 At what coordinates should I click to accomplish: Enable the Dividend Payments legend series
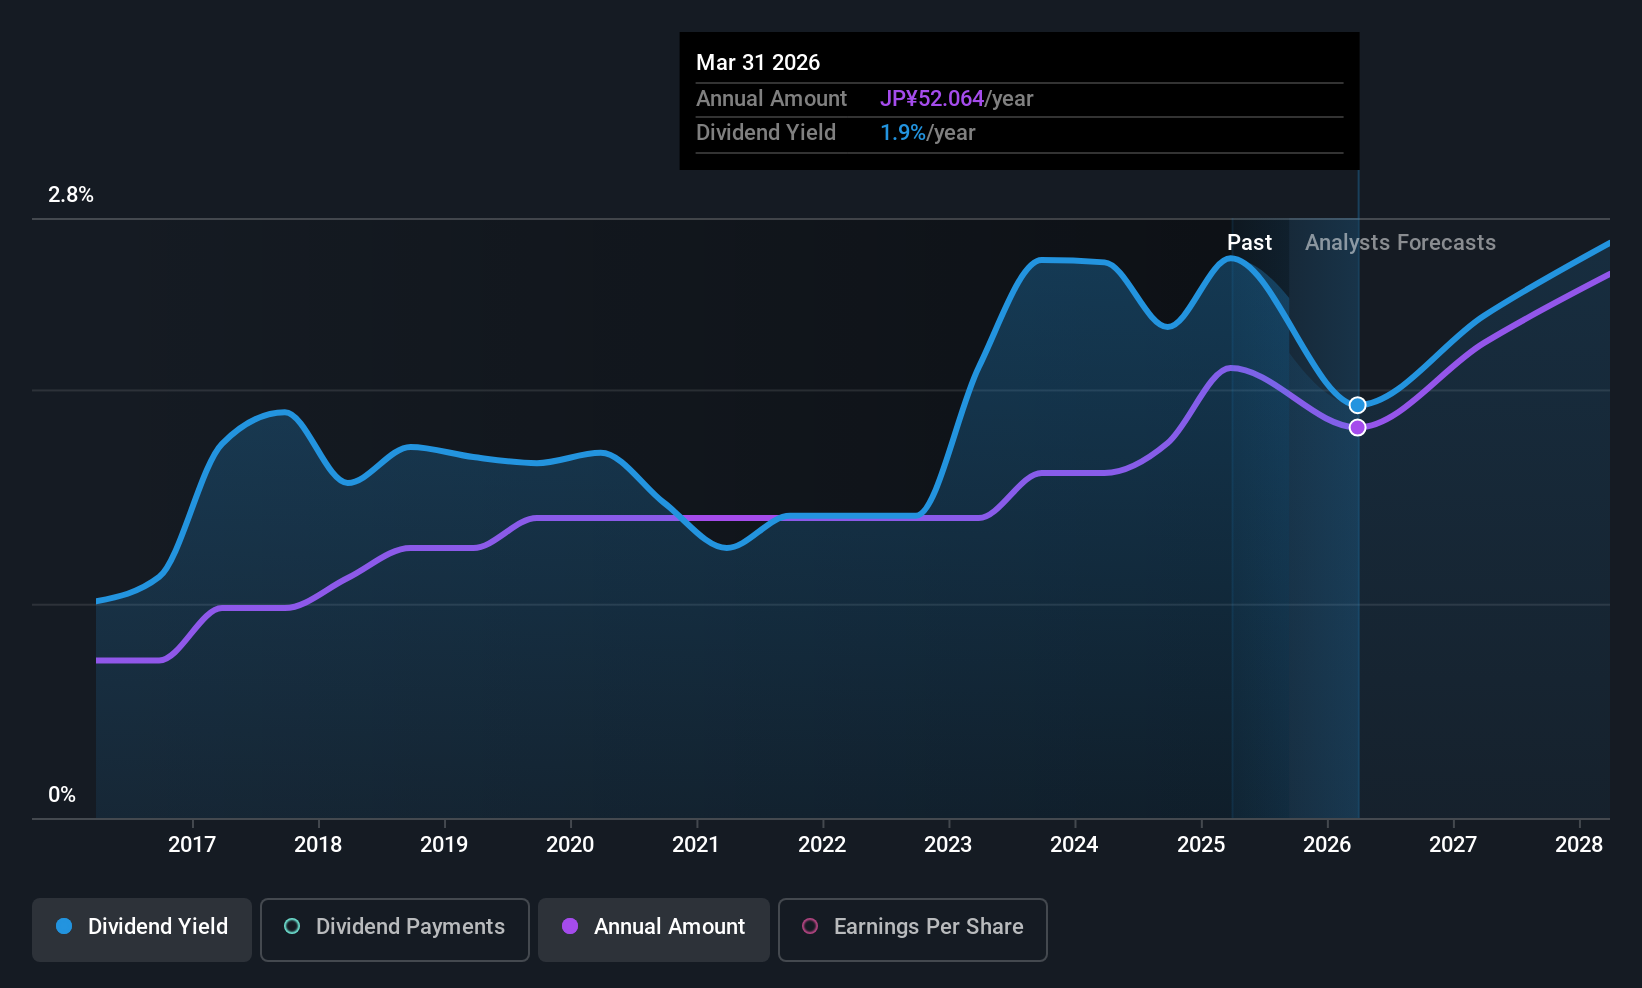394,927
